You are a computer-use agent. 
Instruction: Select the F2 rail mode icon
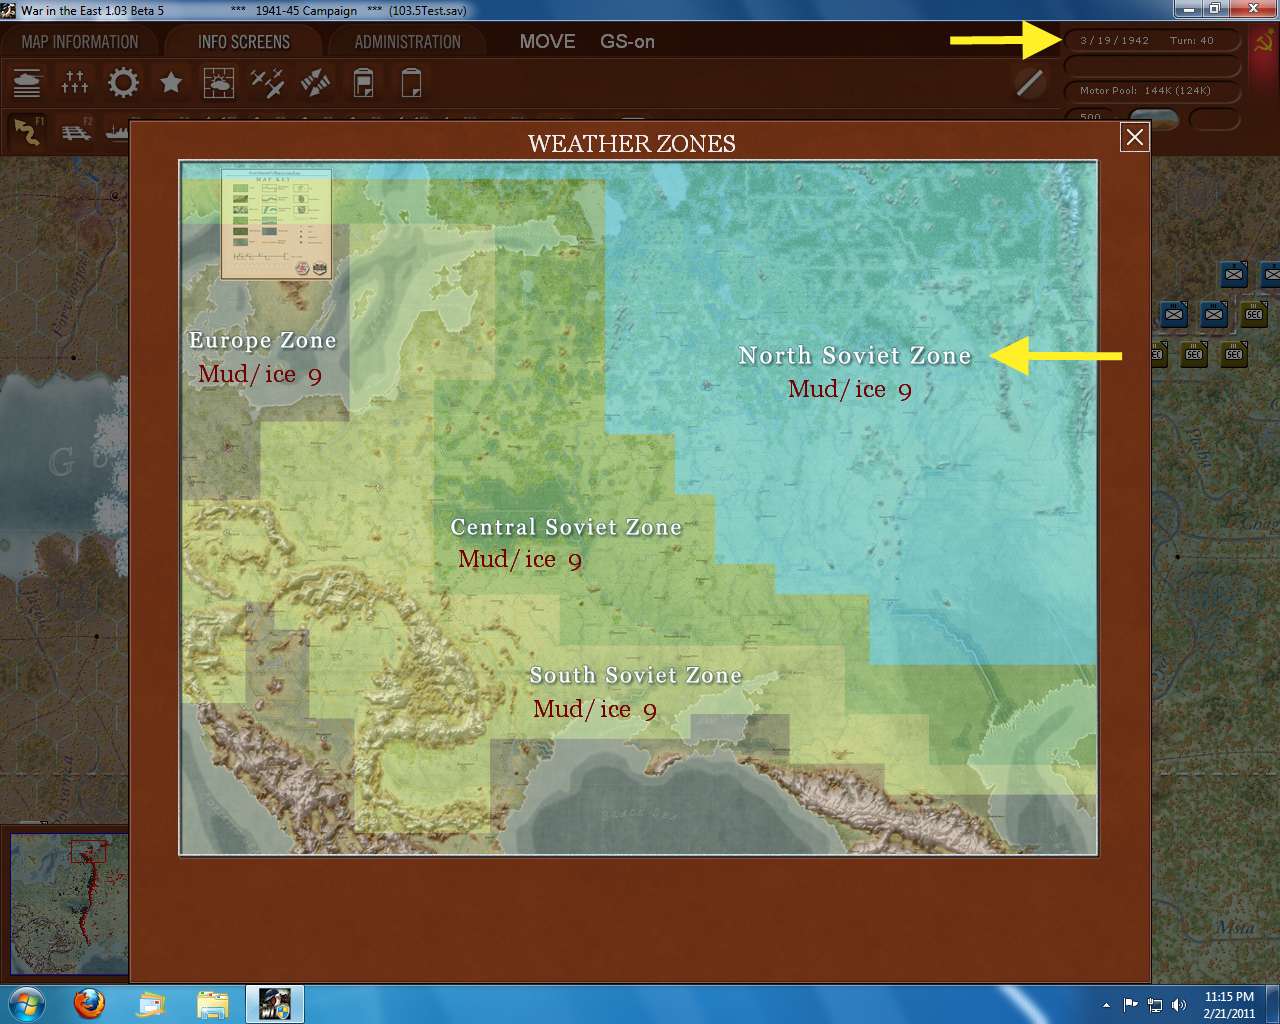click(77, 131)
